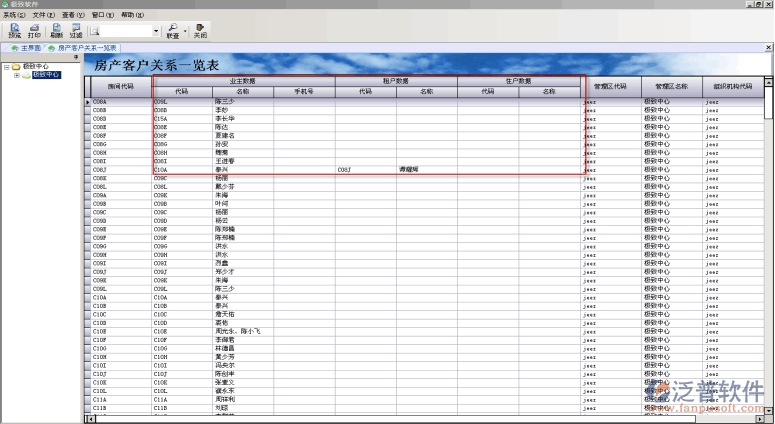This screenshot has width=775, height=424.
Task: Collapse the root 极致中心 tree node
Action: point(6,67)
